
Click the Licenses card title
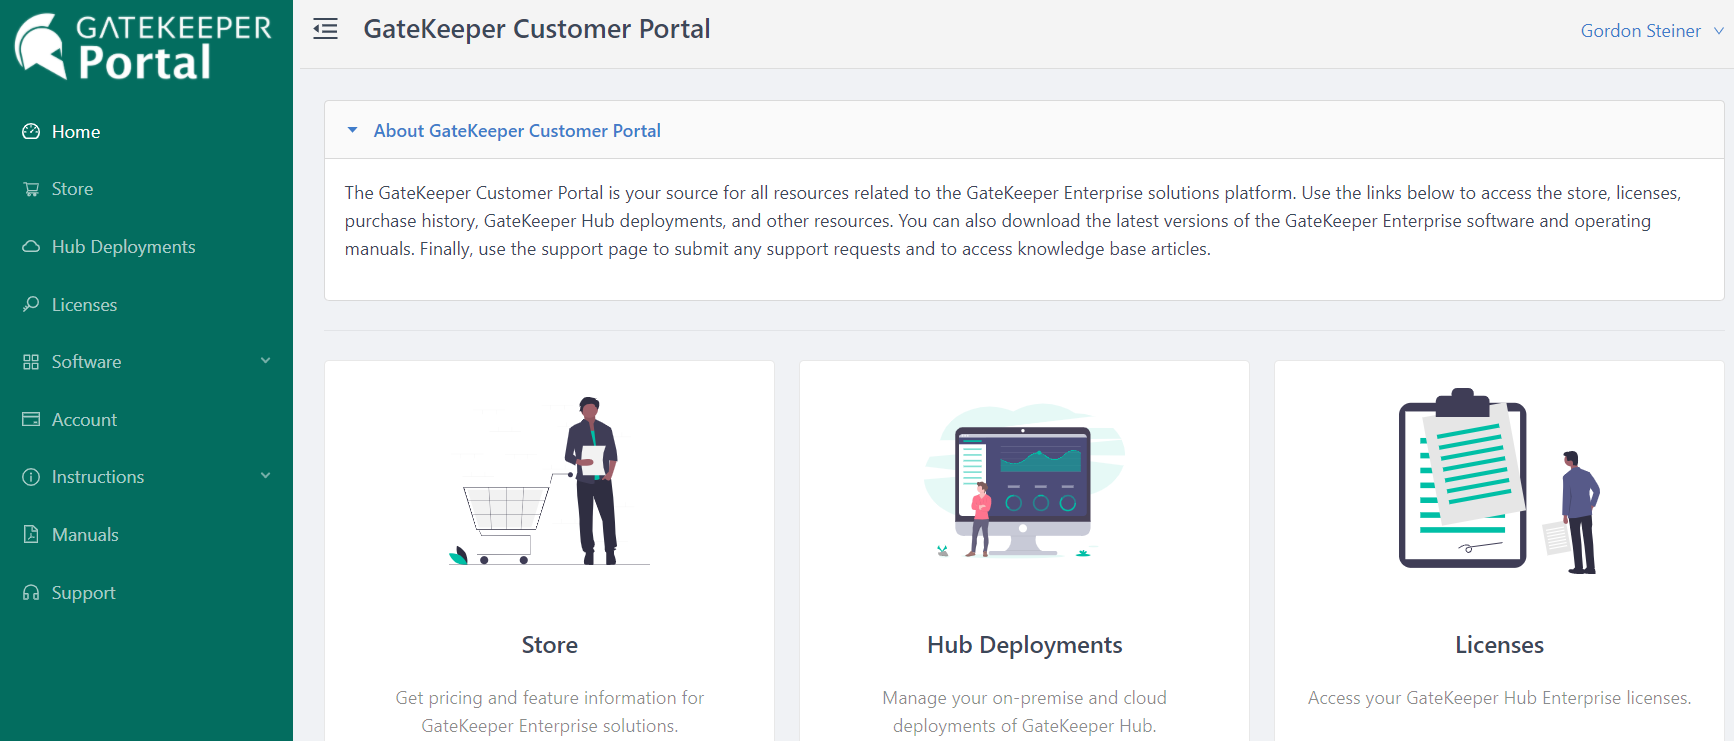pyautogui.click(x=1499, y=645)
